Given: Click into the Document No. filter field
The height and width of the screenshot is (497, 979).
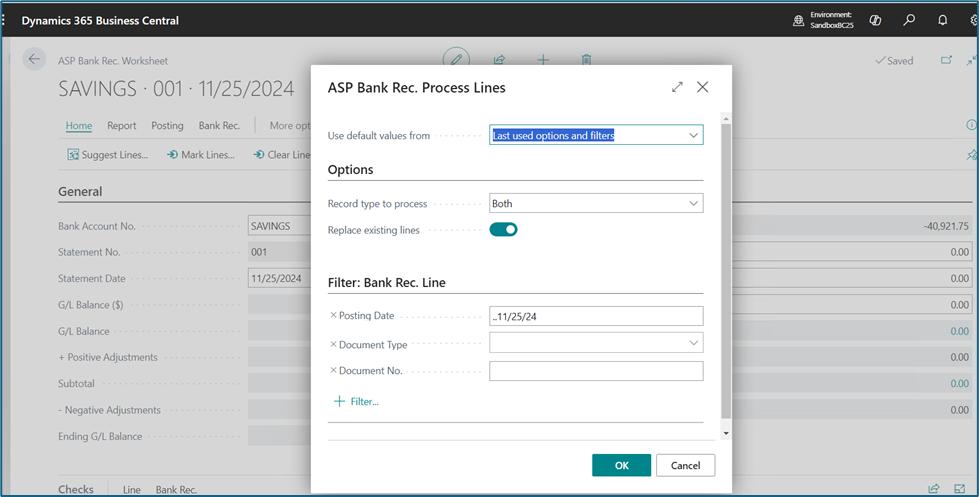Looking at the screenshot, I should pyautogui.click(x=596, y=371).
